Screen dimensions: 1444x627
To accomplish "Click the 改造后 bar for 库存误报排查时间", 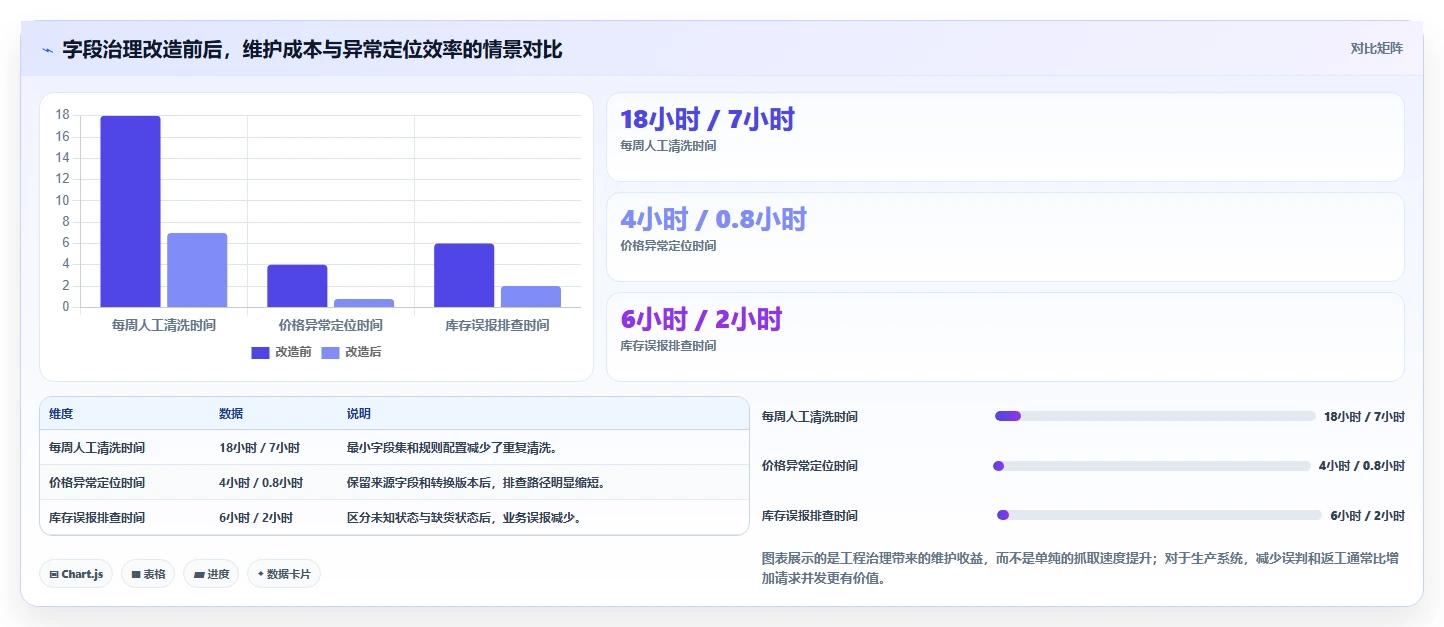I will pyautogui.click(x=531, y=296).
